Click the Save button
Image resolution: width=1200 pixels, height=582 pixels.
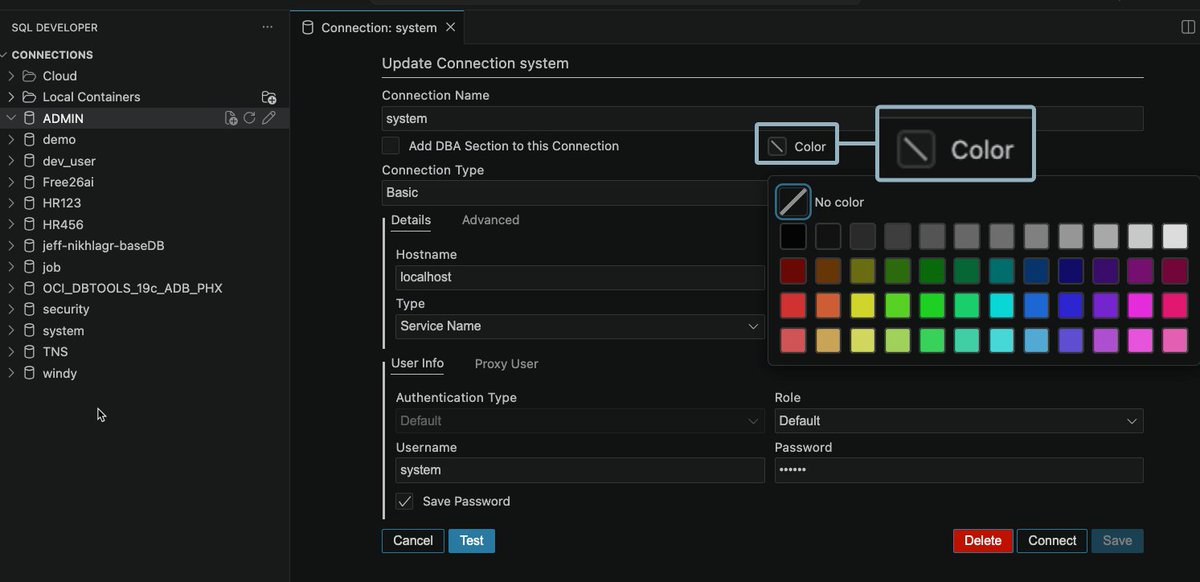click(1117, 541)
